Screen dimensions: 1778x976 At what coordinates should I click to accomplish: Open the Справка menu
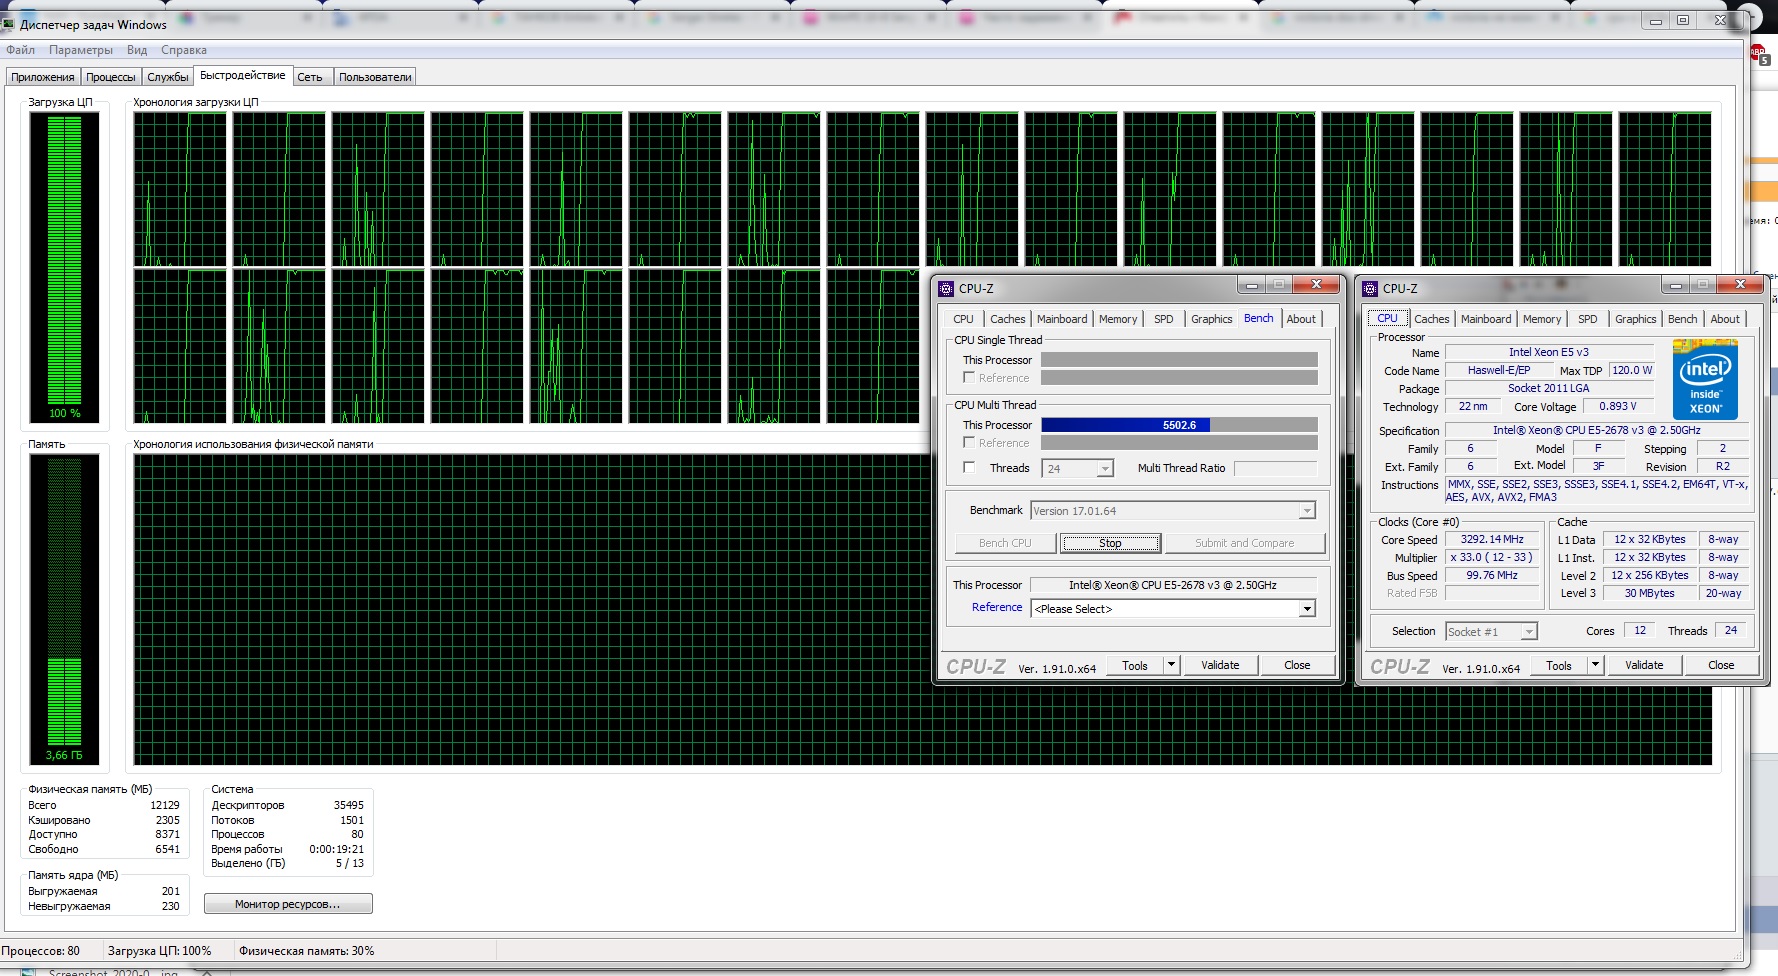pos(184,50)
